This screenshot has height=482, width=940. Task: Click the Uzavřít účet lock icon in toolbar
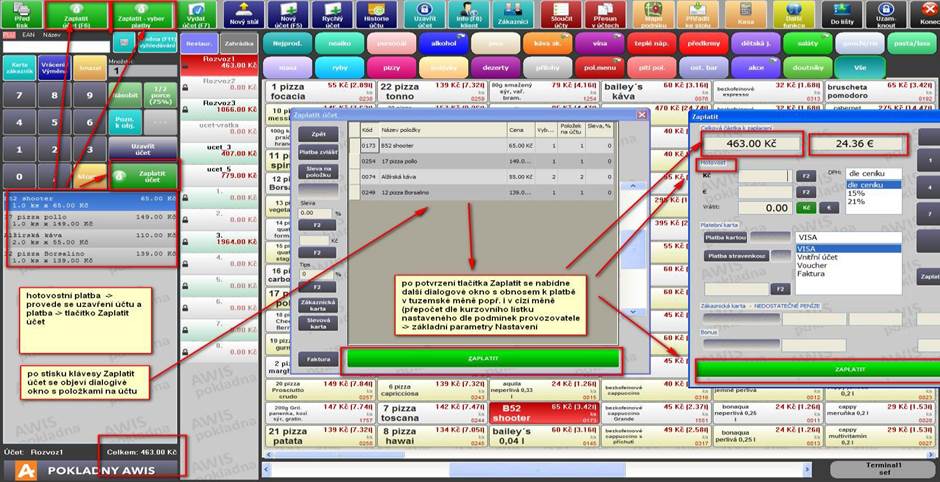coord(424,15)
